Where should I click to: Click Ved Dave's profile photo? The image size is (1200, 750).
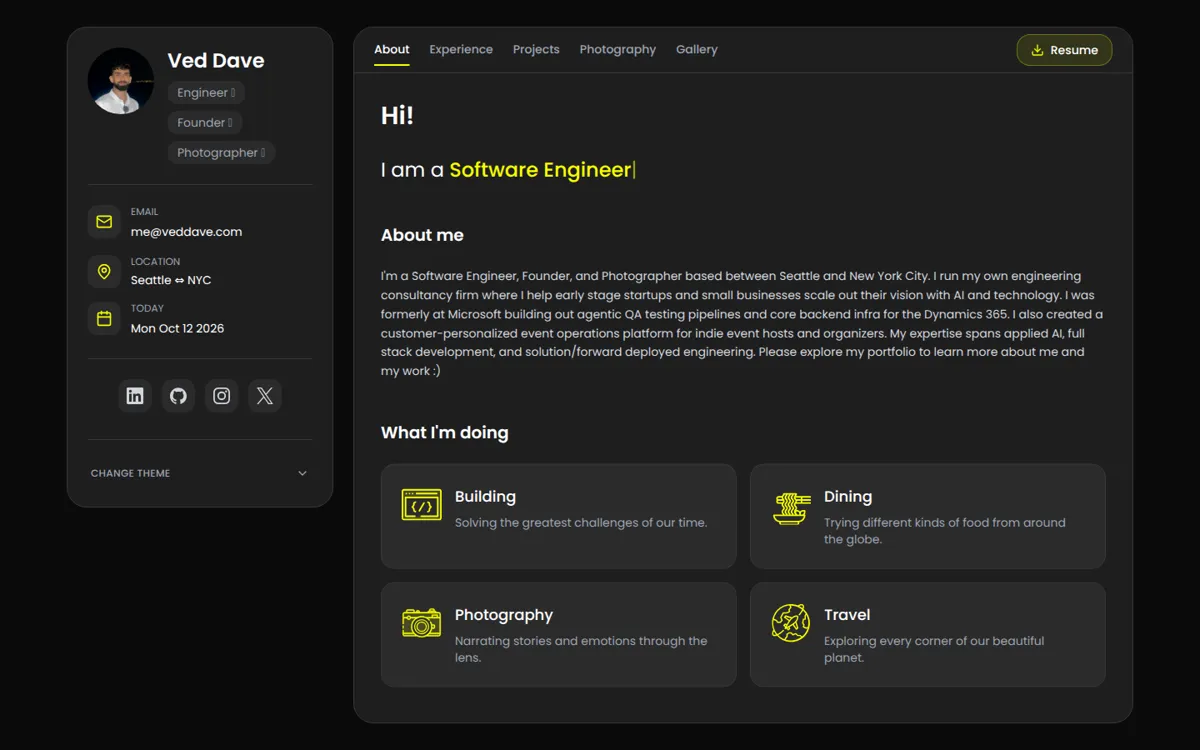[x=121, y=81]
